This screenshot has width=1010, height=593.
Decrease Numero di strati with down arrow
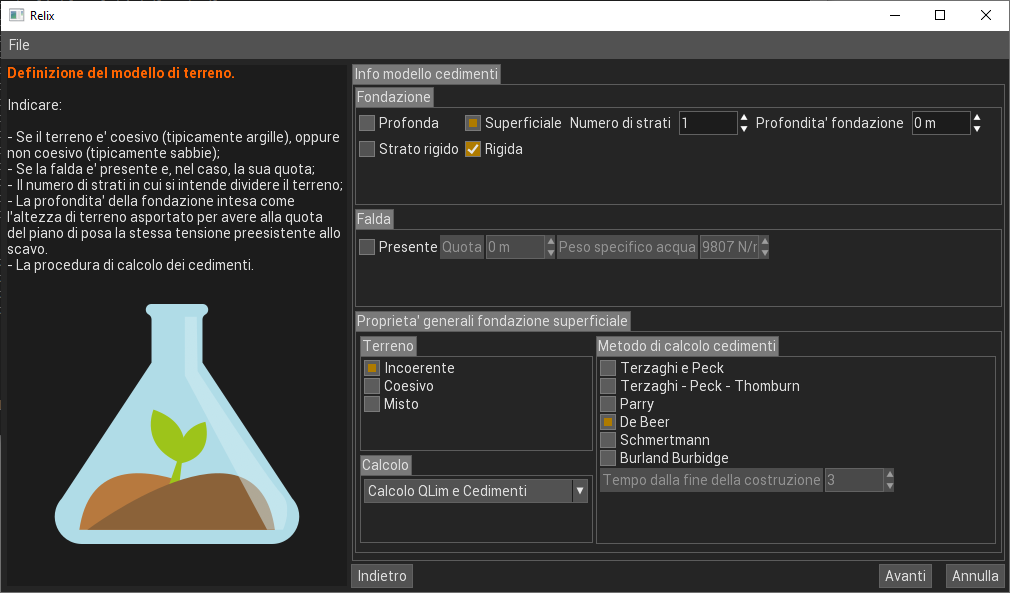coord(744,129)
